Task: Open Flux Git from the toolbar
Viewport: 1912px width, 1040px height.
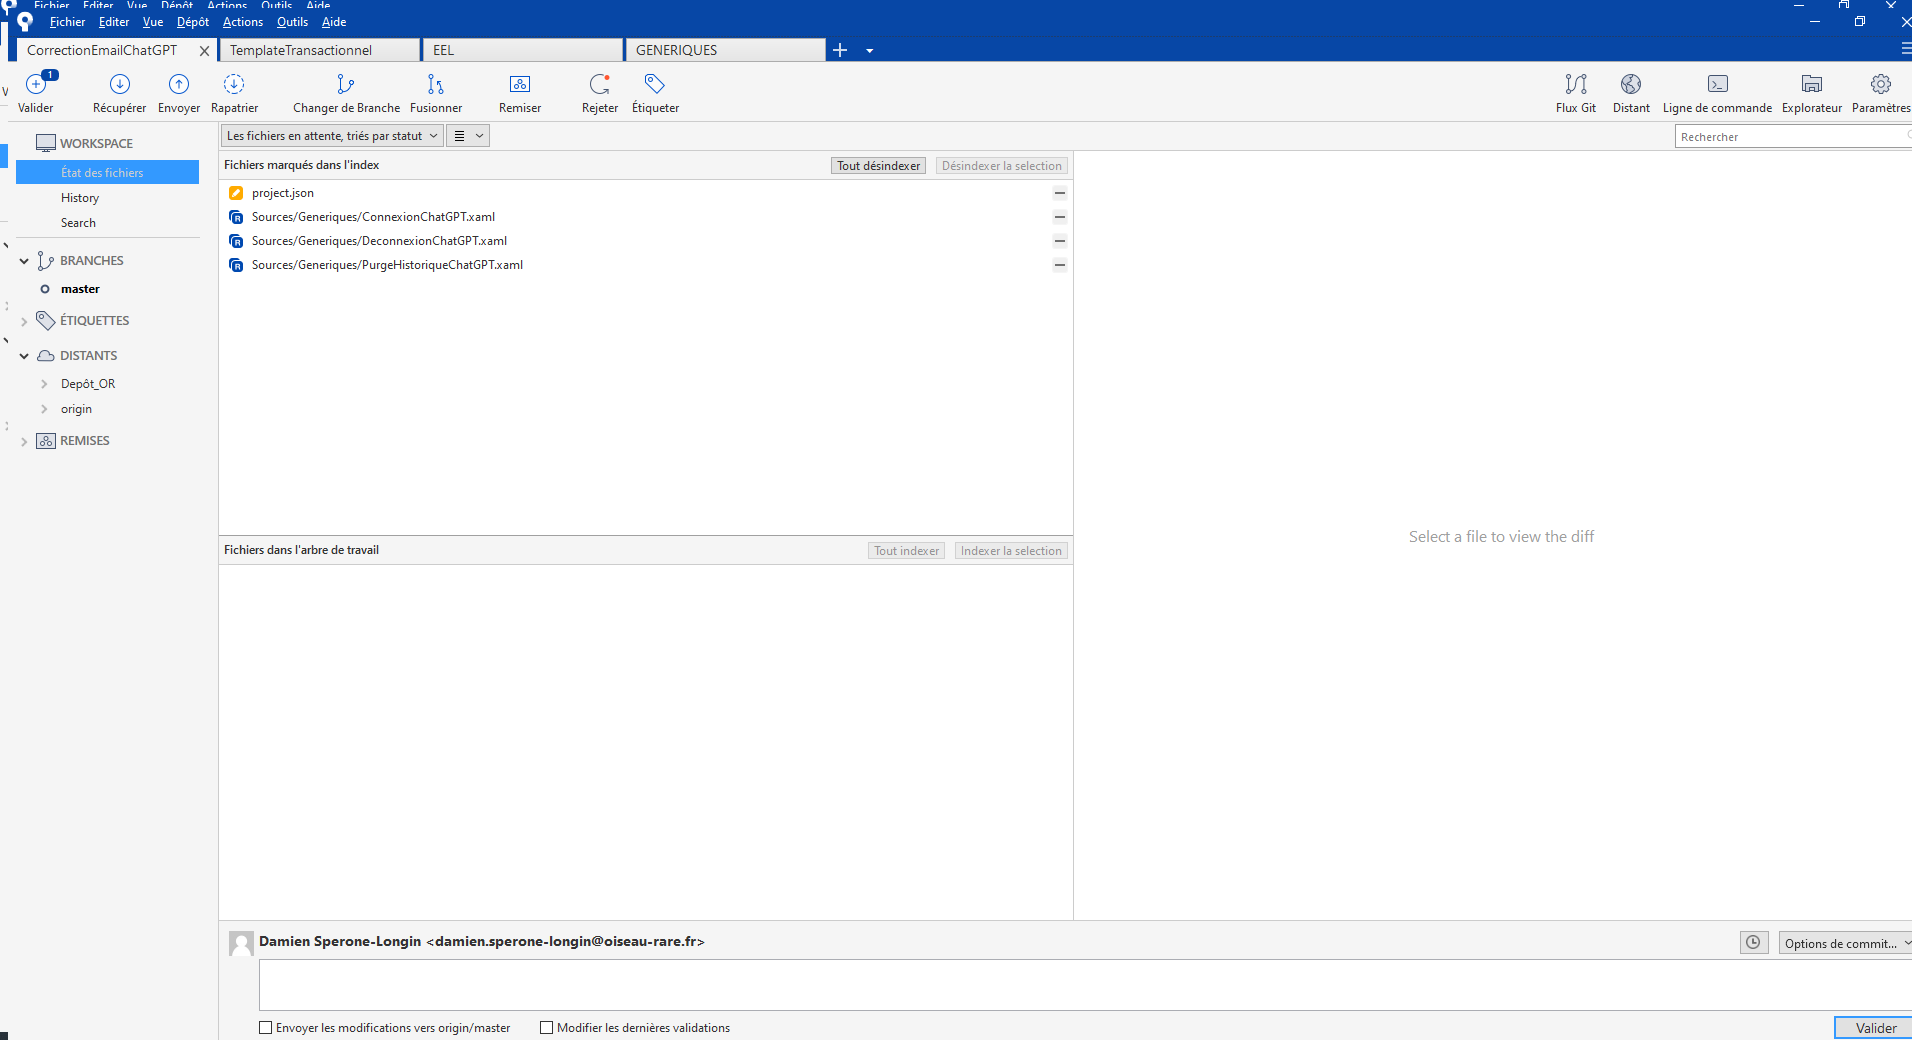Action: tap(1575, 85)
